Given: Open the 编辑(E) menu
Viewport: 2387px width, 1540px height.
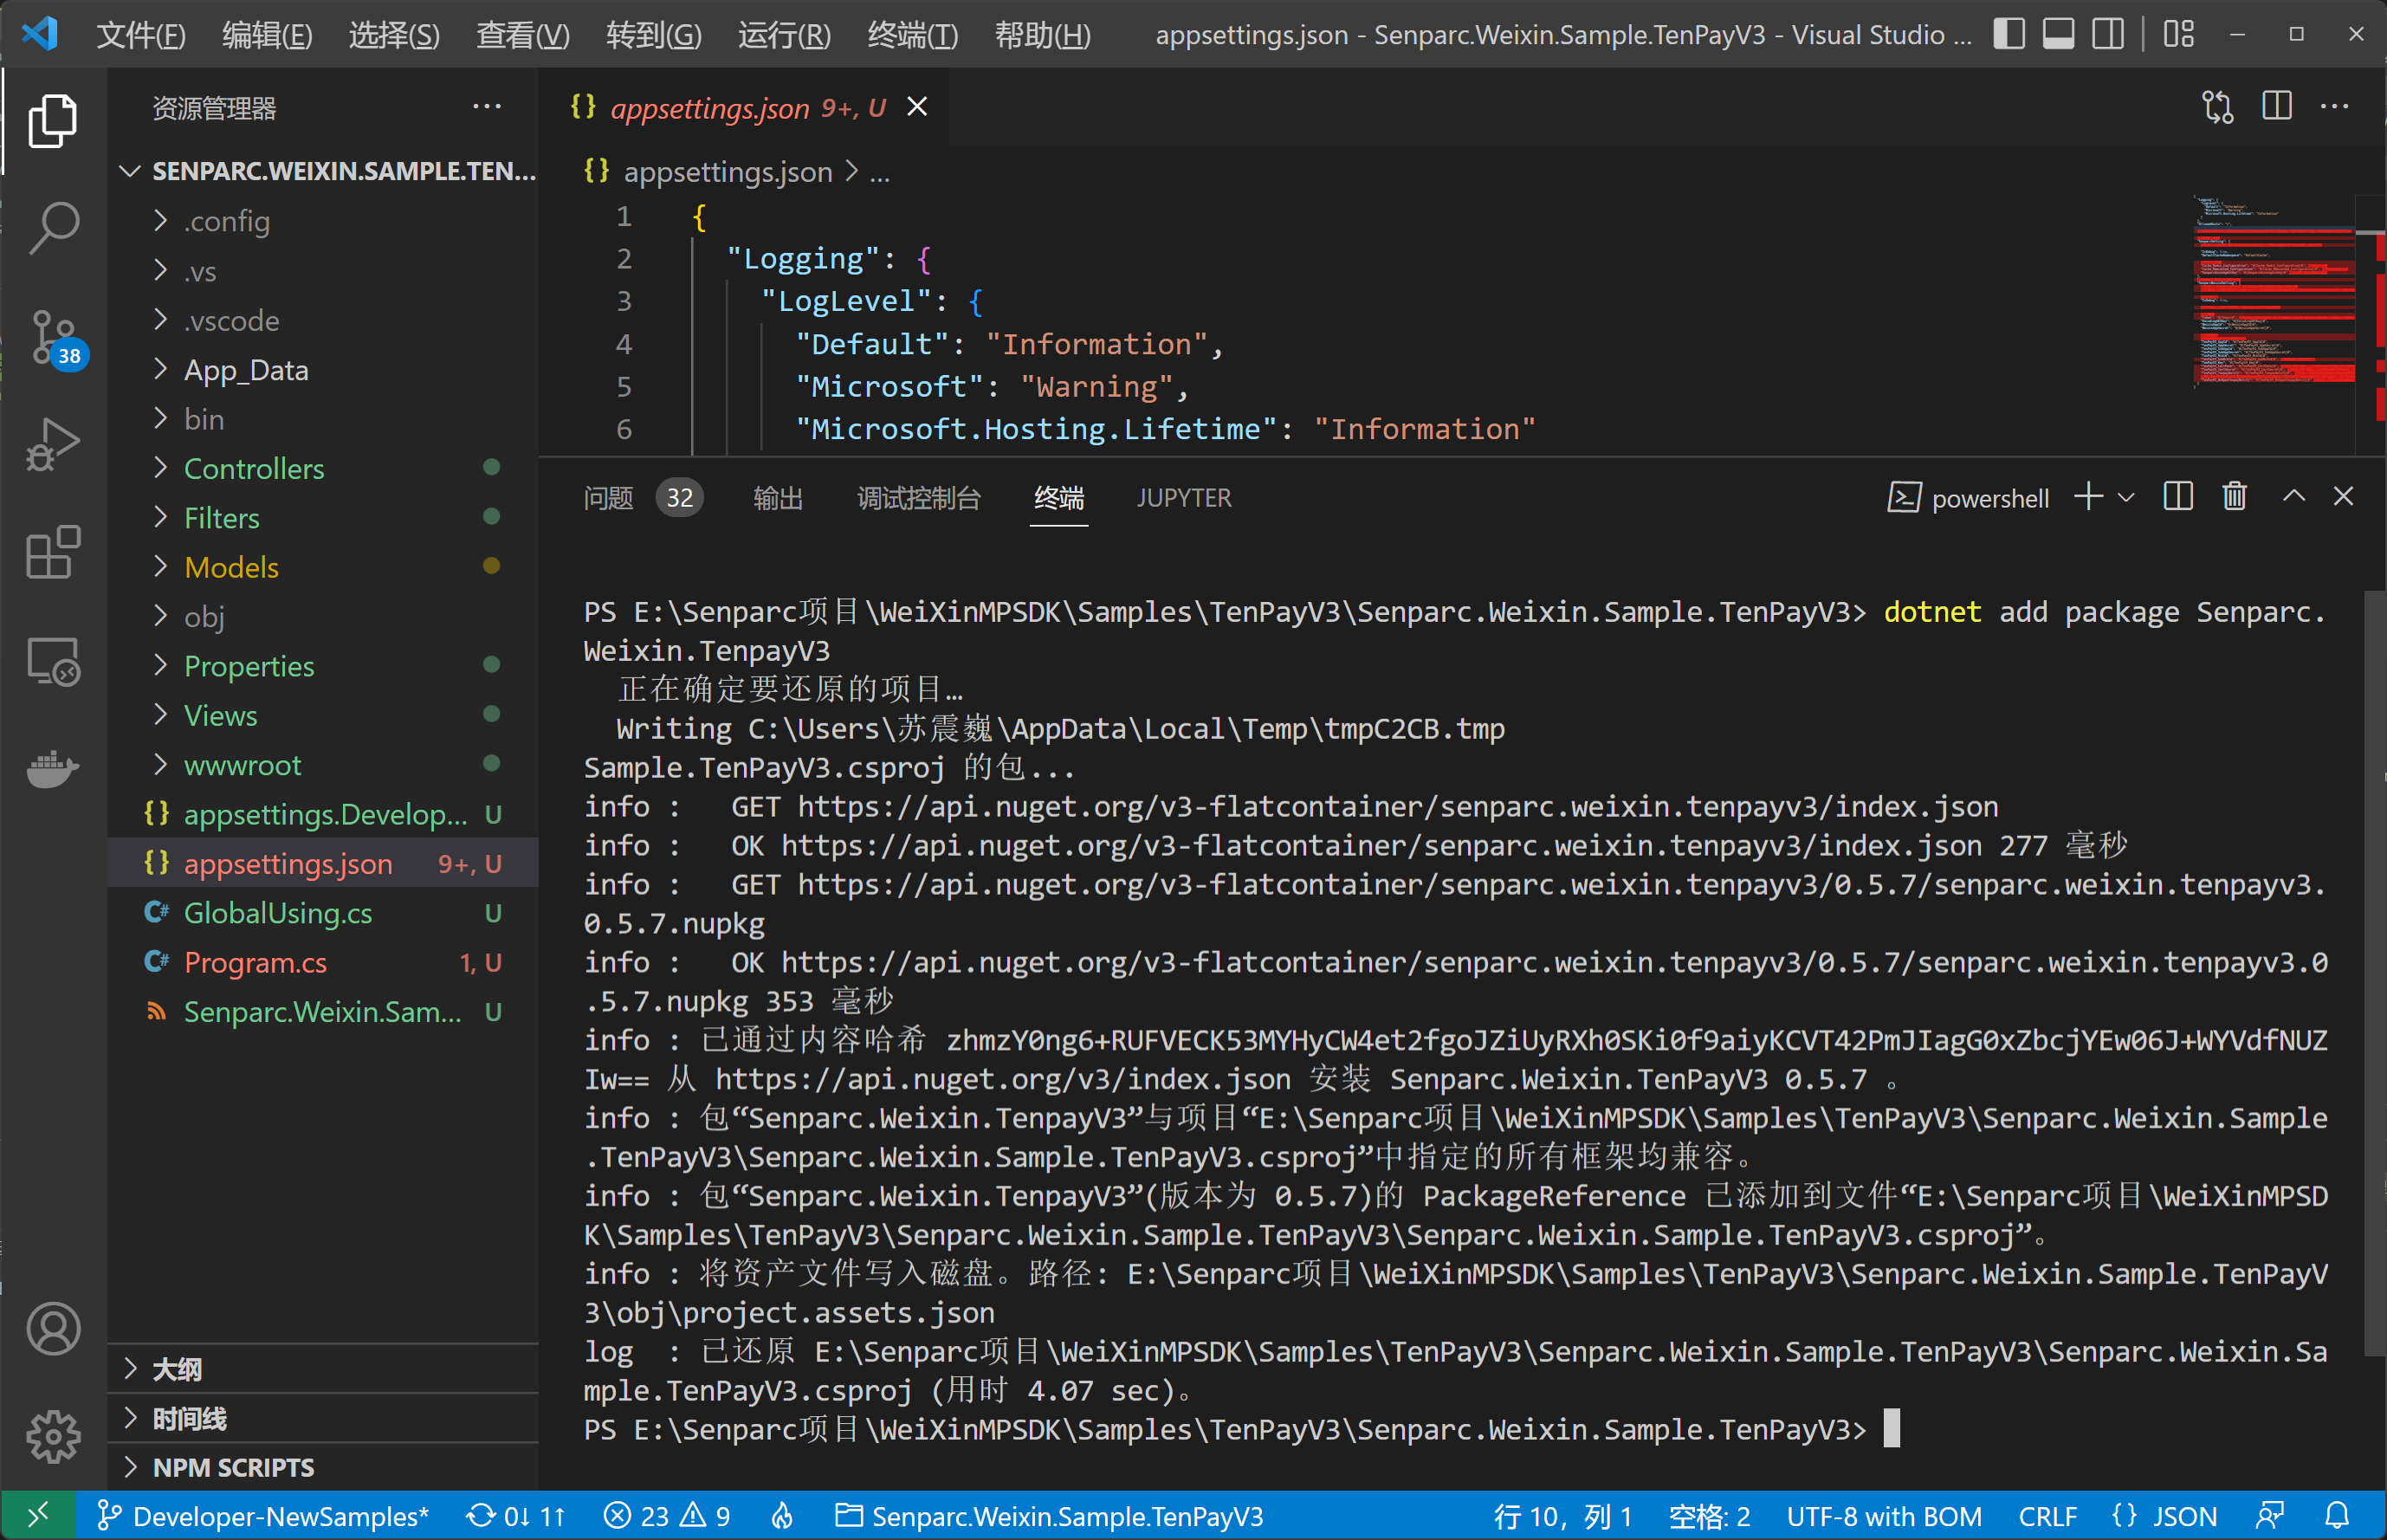Looking at the screenshot, I should pos(267,35).
